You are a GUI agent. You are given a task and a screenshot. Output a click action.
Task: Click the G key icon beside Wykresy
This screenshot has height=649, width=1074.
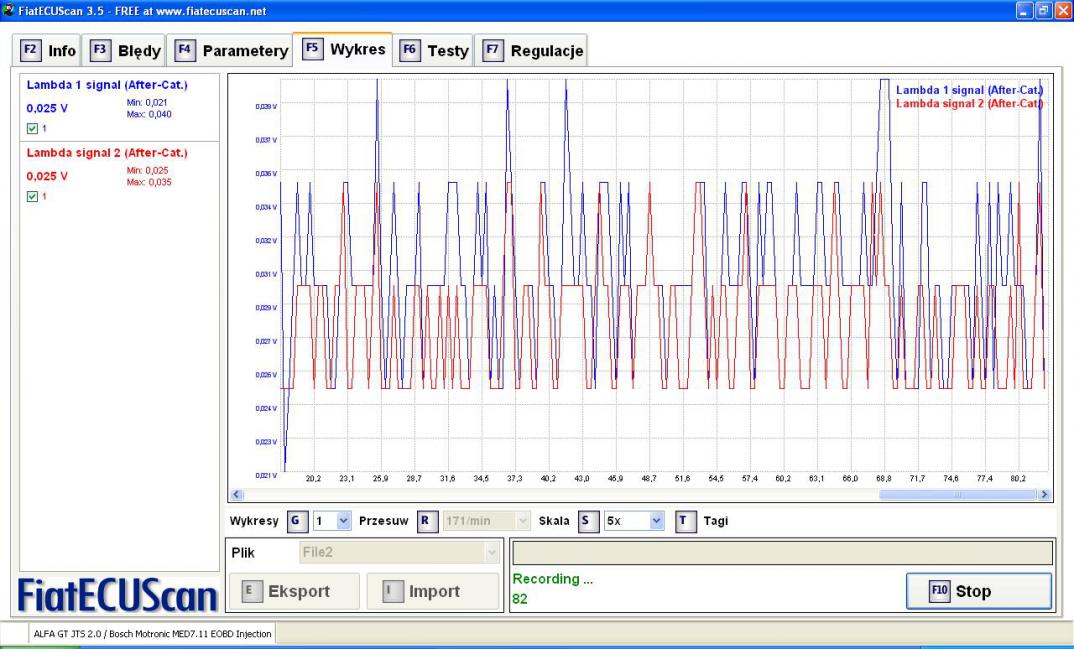point(296,521)
